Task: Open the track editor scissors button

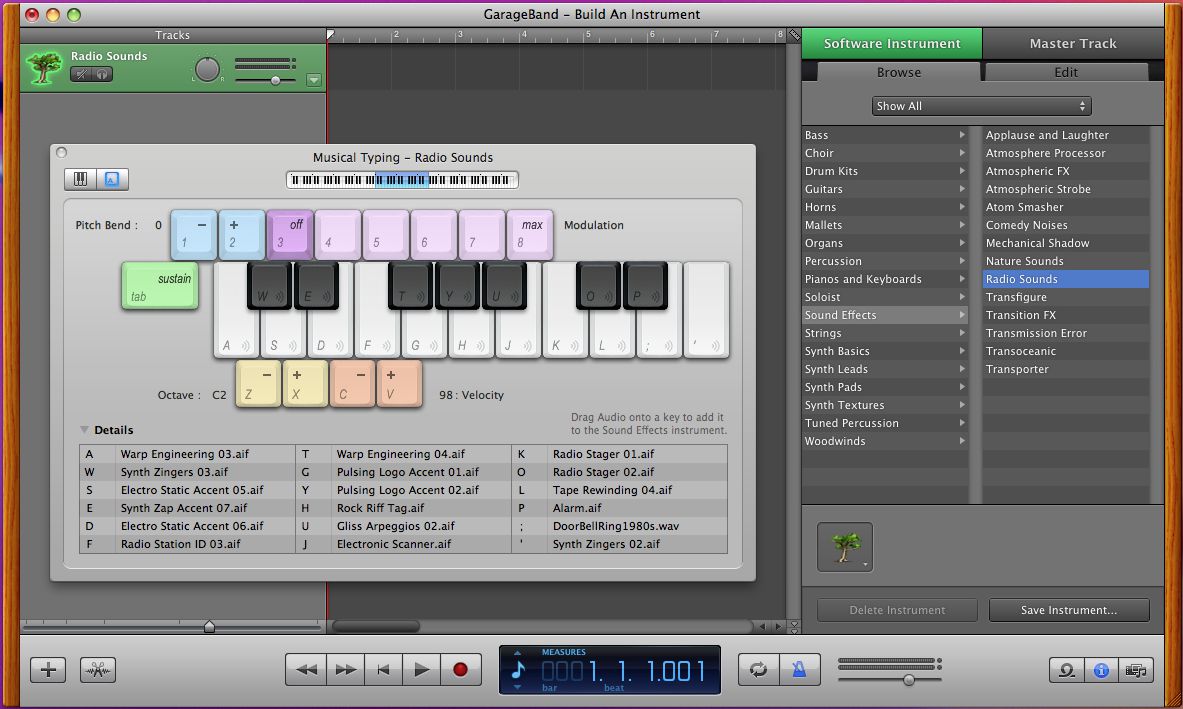Action: click(x=98, y=669)
